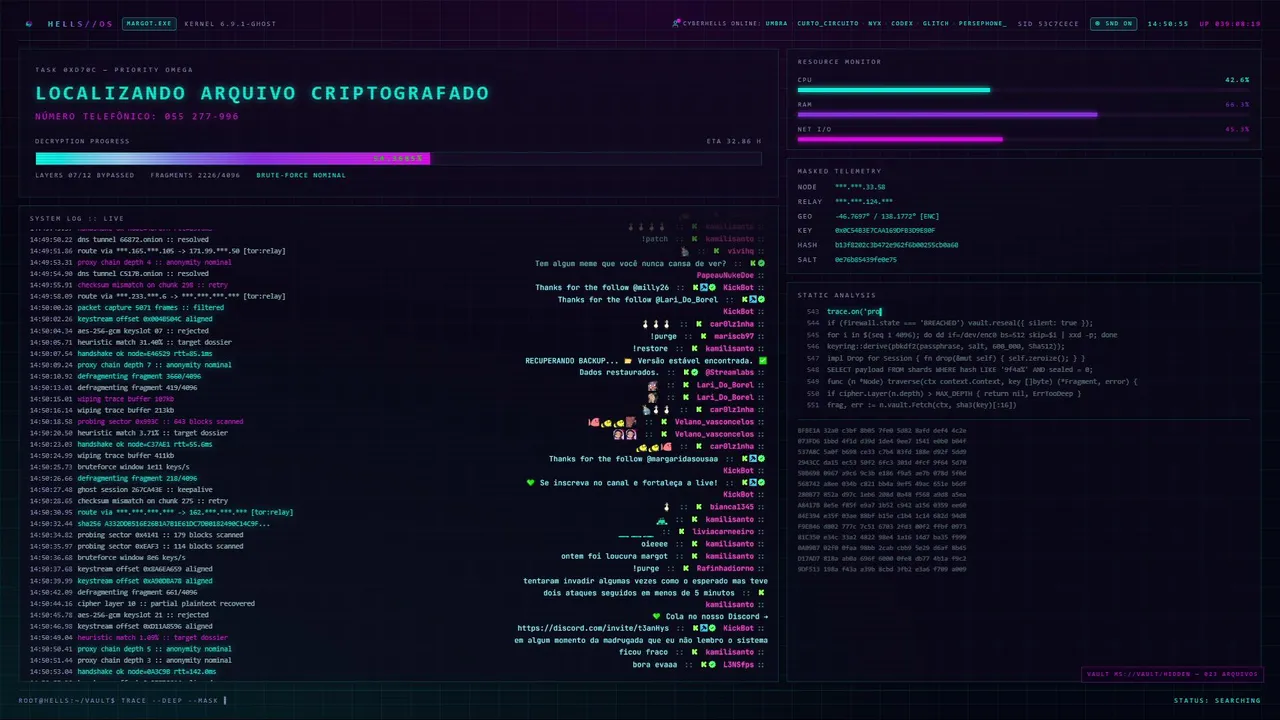This screenshot has height=720, width=1280.
Task: Click chat username PapeauNukeDoe
Action: point(725,275)
